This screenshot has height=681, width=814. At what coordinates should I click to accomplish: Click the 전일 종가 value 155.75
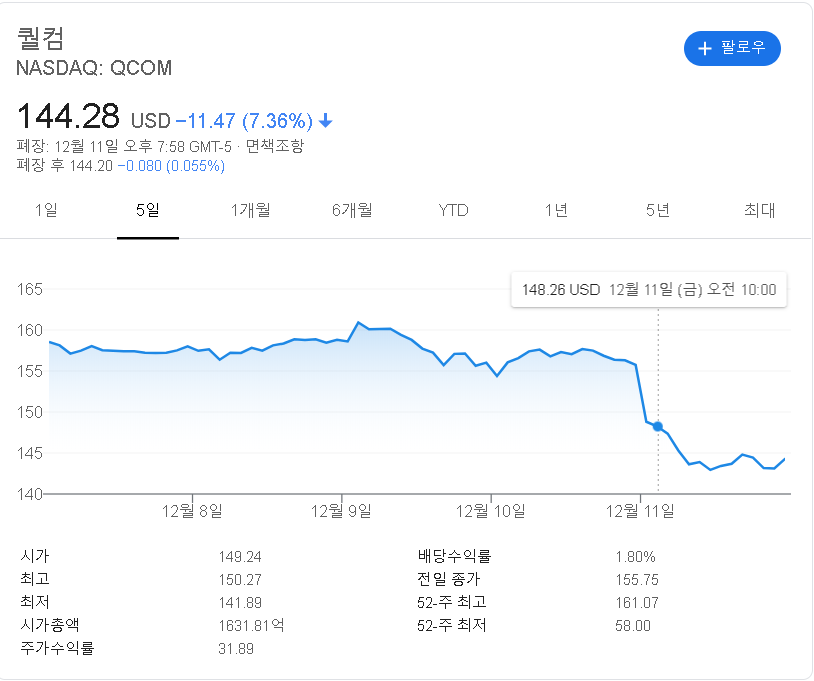click(x=637, y=580)
